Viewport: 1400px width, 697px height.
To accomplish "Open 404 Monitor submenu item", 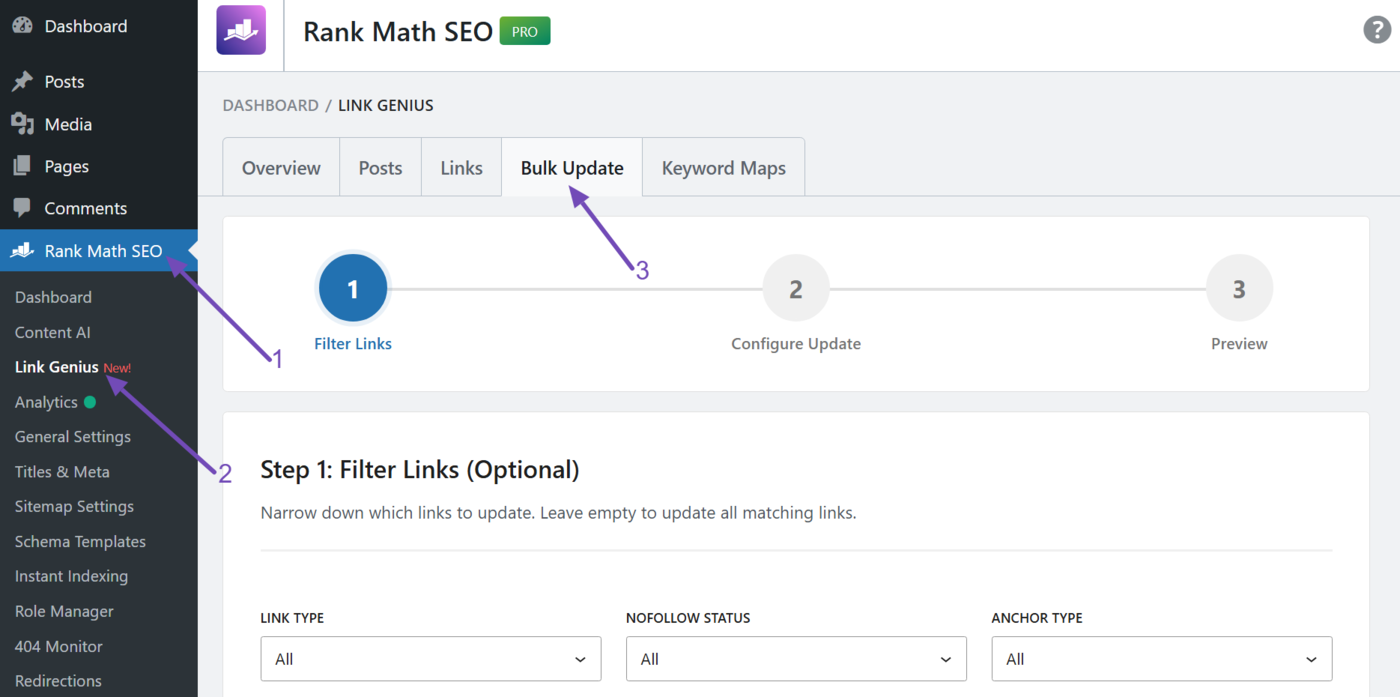I will (x=58, y=646).
